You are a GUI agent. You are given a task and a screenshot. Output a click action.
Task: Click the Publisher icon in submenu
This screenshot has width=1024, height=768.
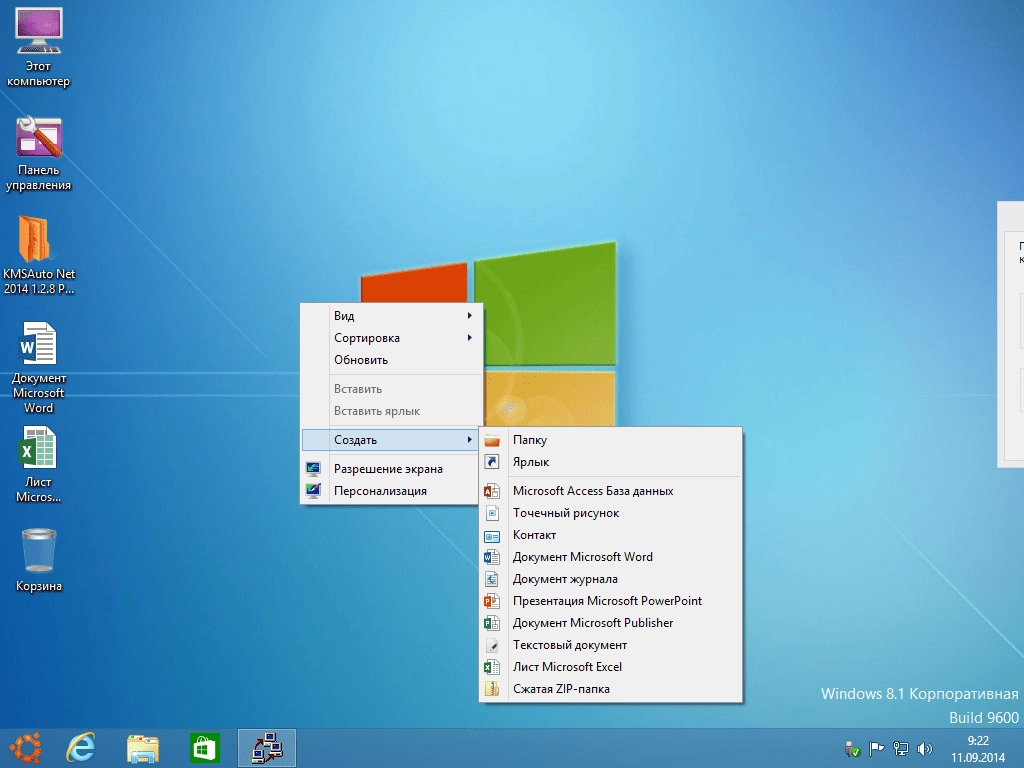pyautogui.click(x=492, y=623)
